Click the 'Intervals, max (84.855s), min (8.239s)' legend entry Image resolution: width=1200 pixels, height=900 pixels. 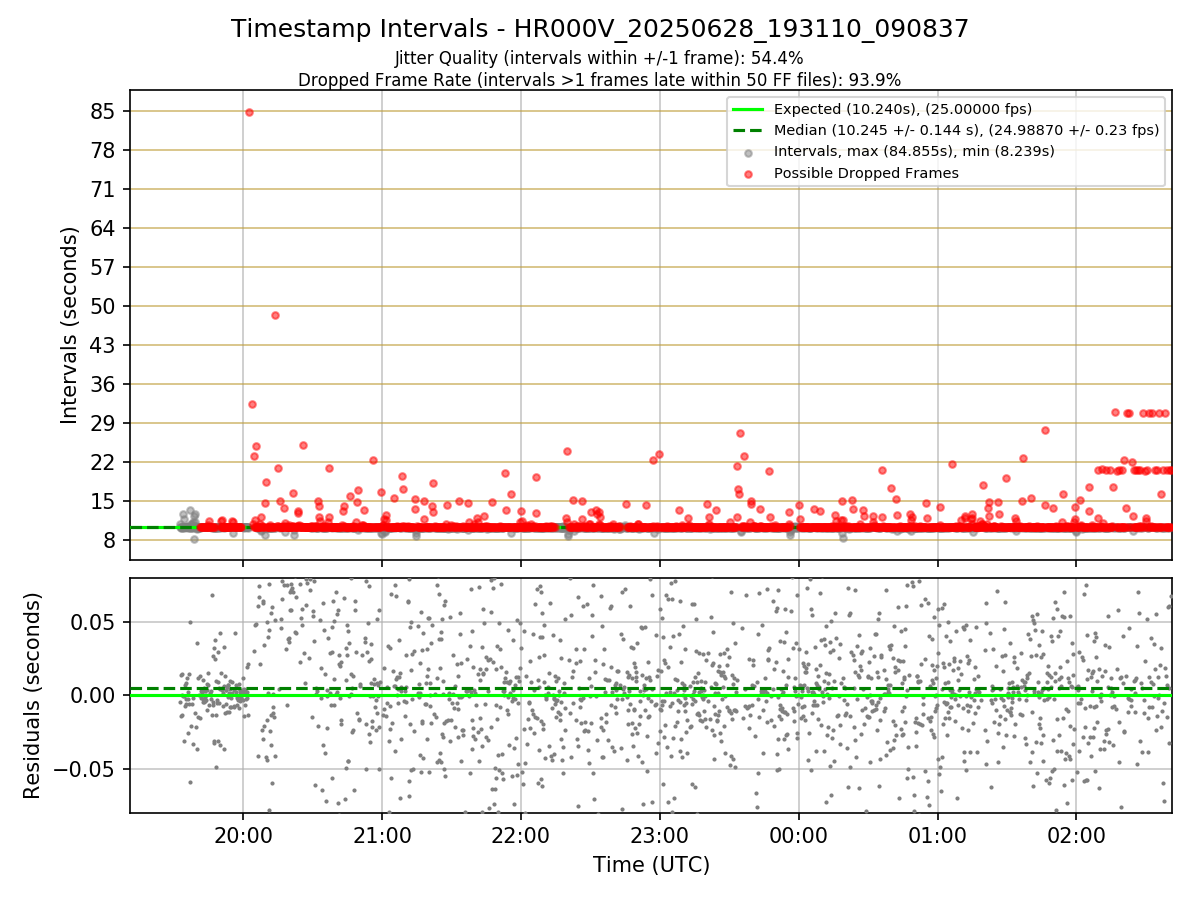914,151
